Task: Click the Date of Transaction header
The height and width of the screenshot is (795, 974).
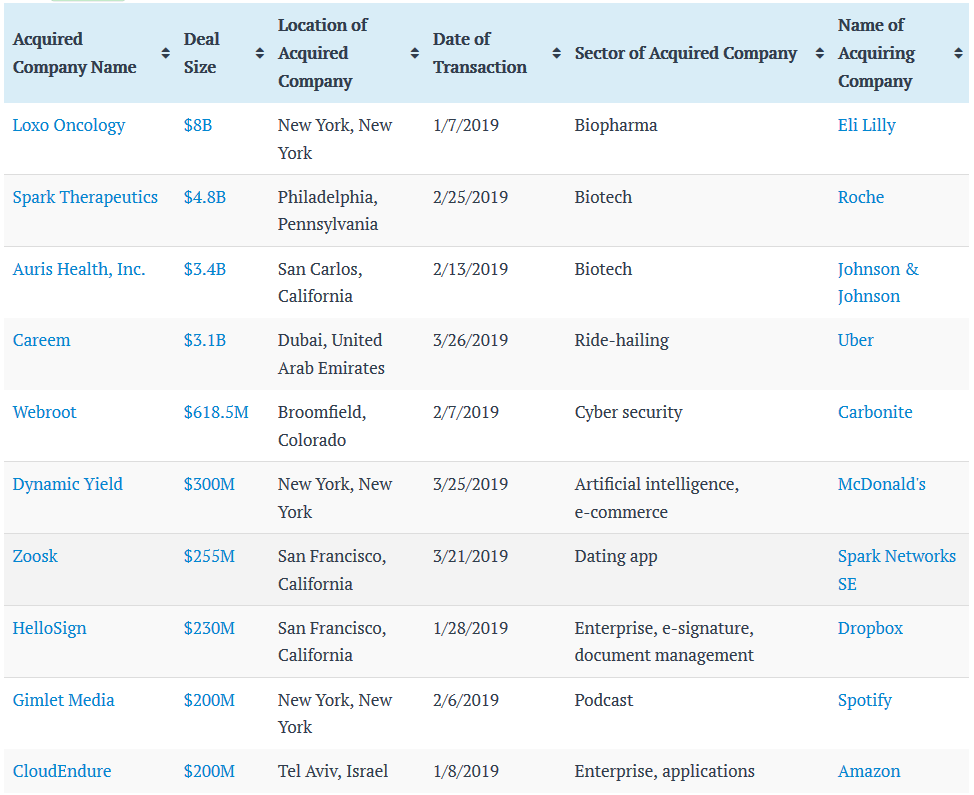Action: 480,53
